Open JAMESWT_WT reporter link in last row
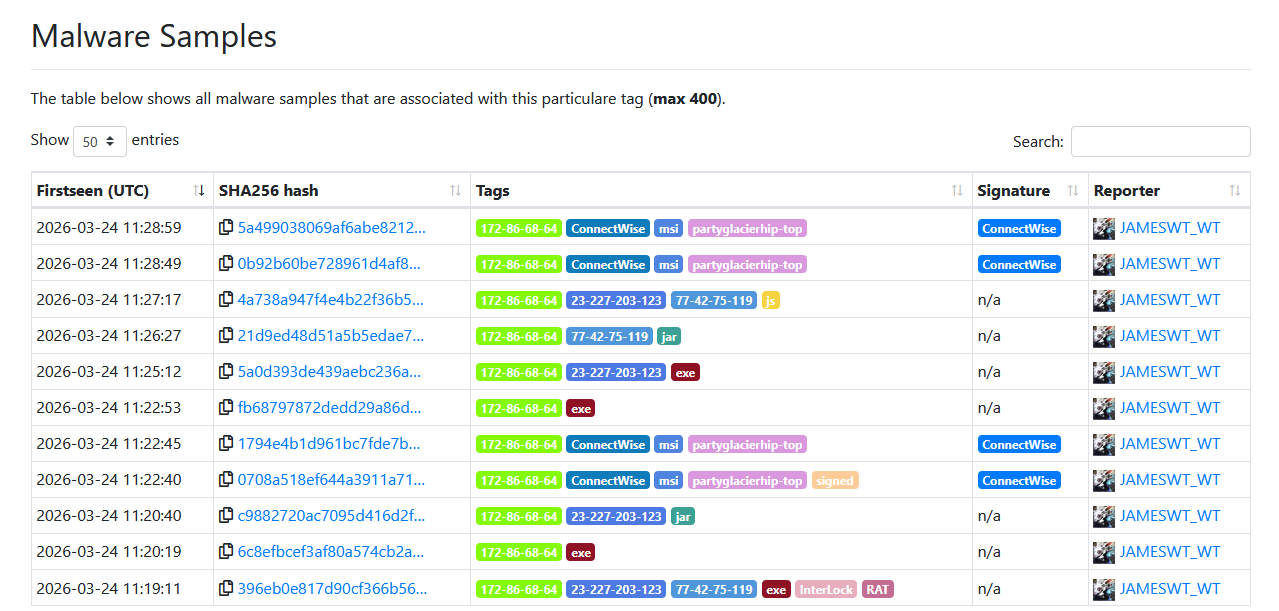This screenshot has width=1279, height=611. [1170, 588]
